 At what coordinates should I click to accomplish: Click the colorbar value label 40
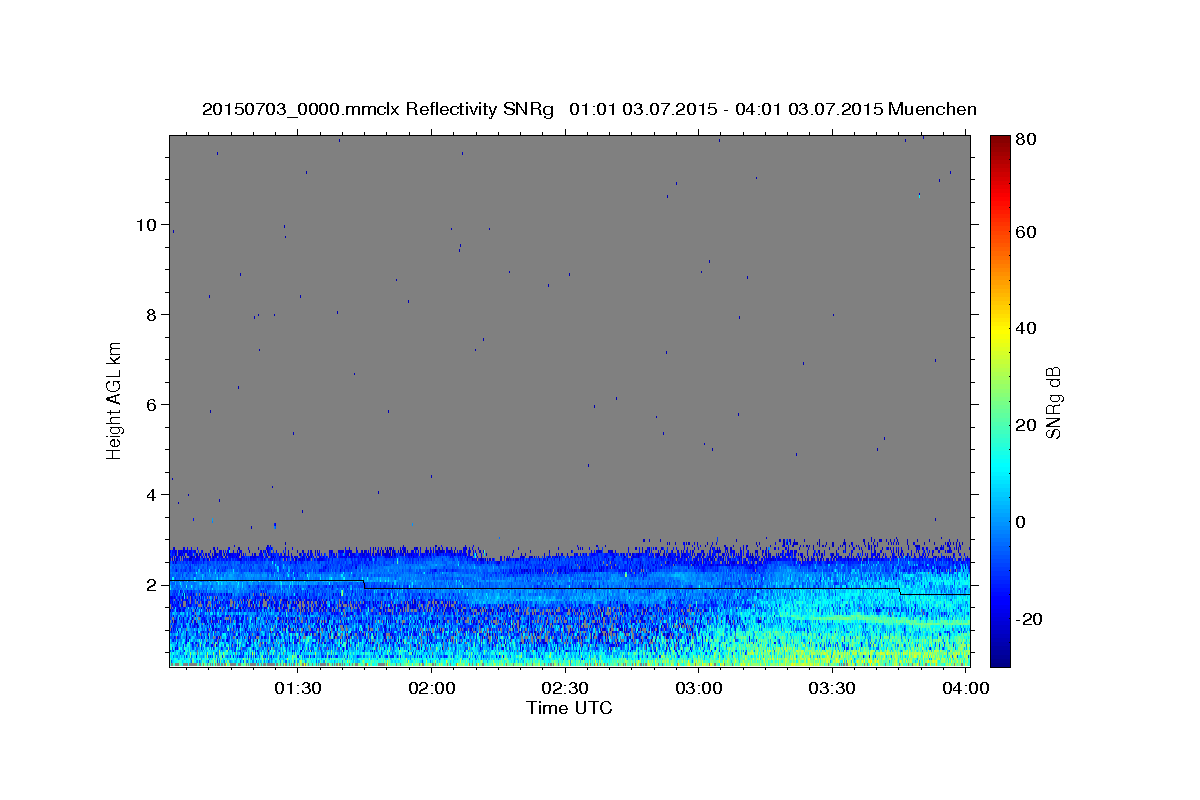coord(1025,329)
